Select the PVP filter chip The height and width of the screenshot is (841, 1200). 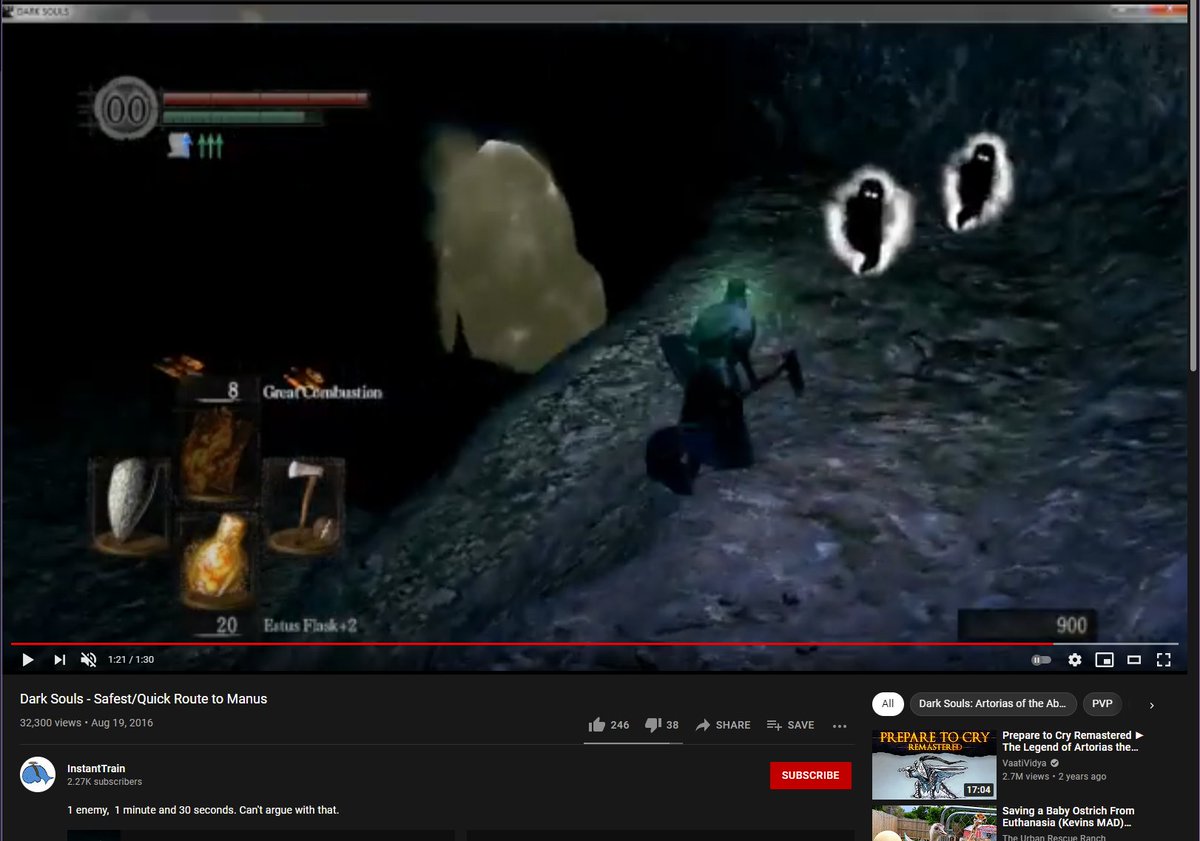[1102, 704]
